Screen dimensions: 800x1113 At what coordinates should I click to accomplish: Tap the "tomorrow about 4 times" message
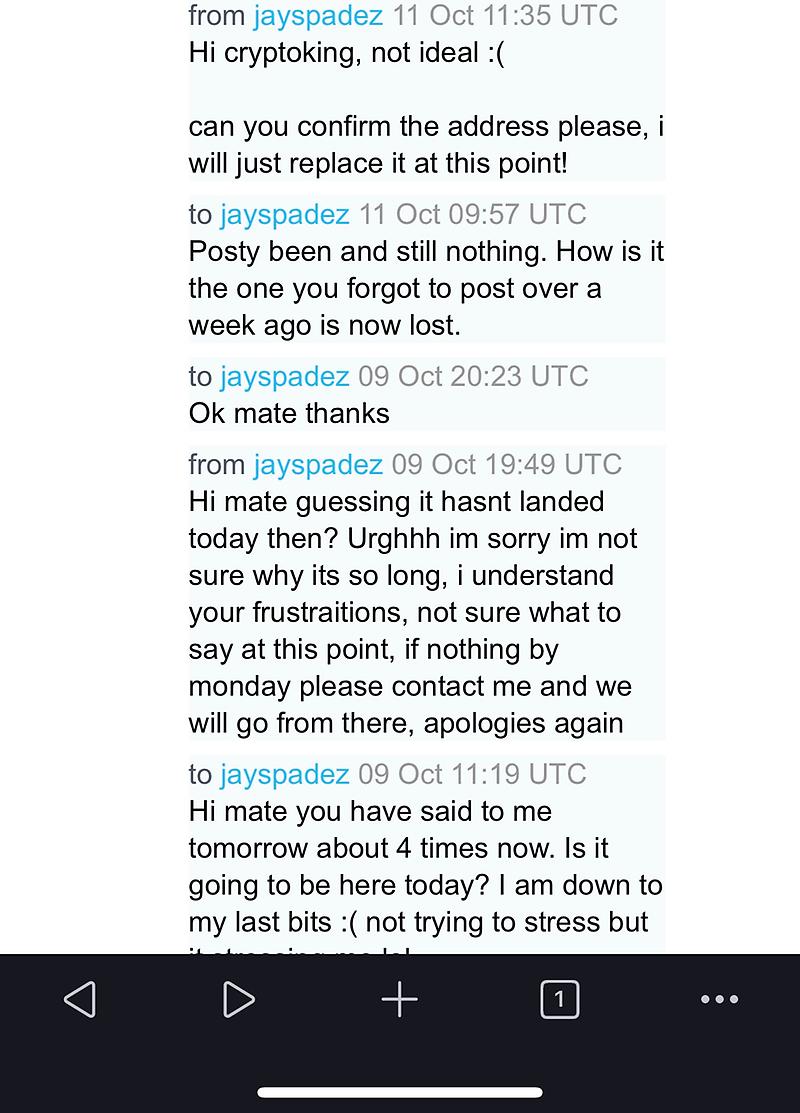pos(425,866)
